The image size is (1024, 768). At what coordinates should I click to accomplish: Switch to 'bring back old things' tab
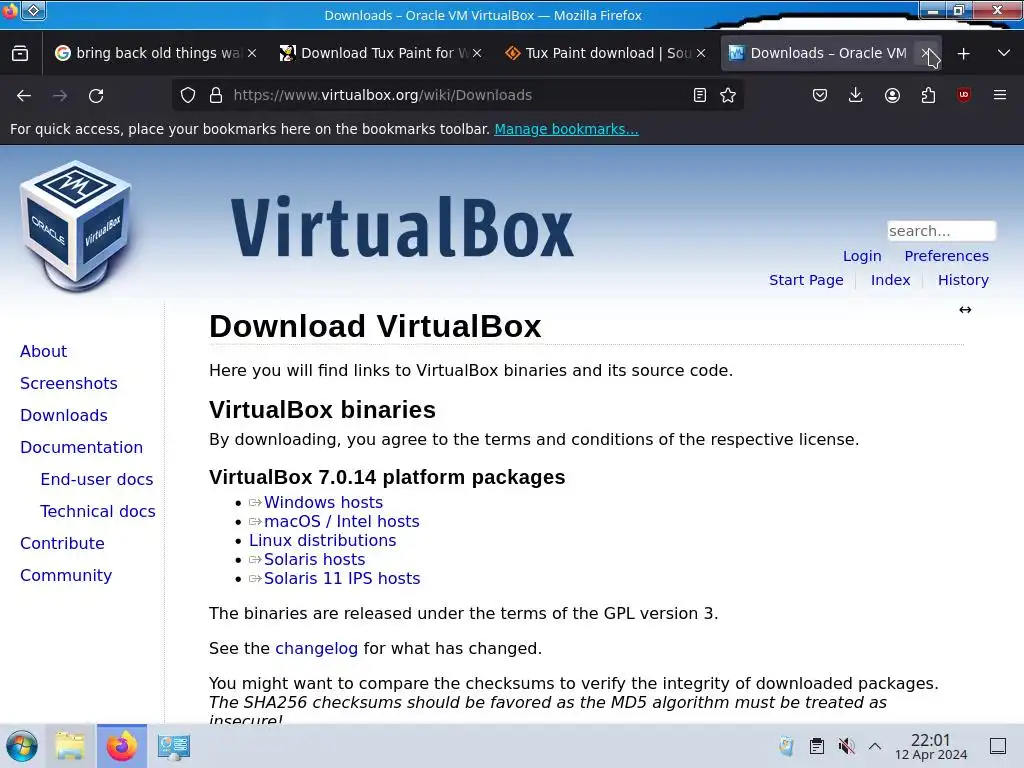(x=156, y=54)
